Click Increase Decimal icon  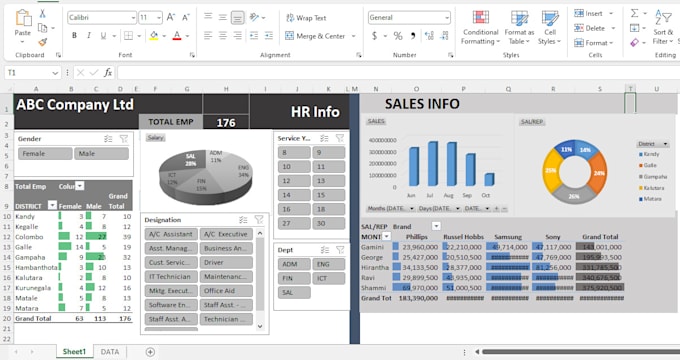(429, 36)
